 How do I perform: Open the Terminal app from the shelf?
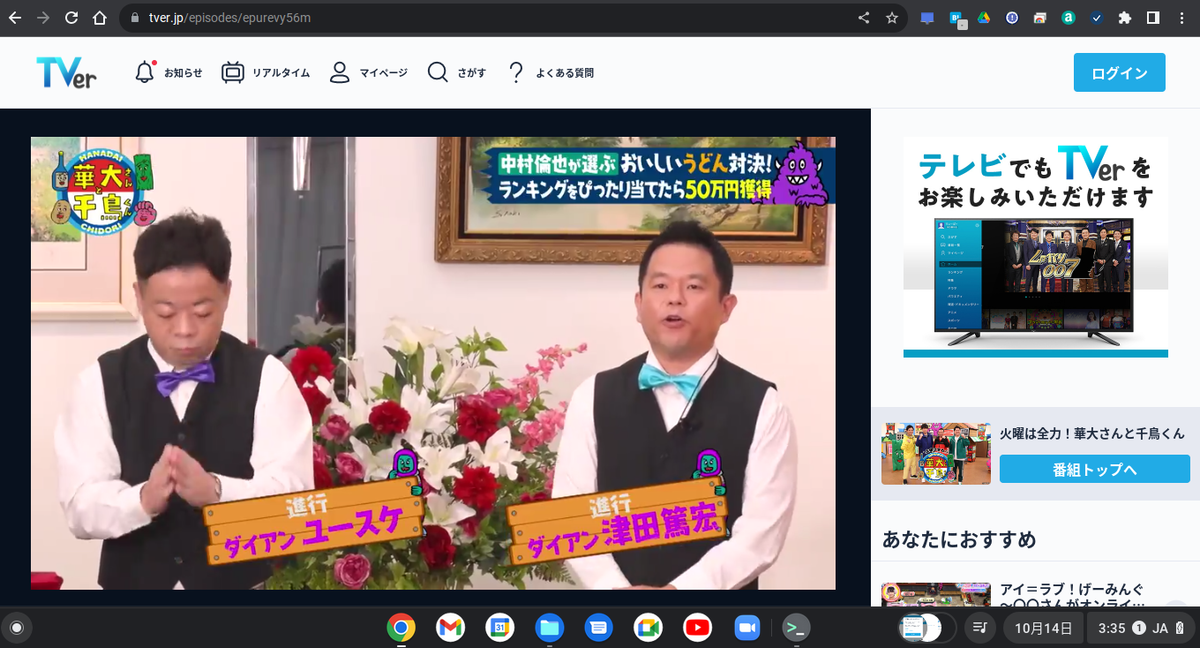click(x=796, y=628)
